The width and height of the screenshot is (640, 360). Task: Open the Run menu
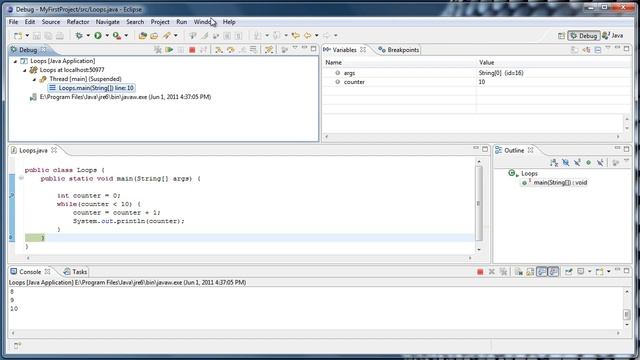(182, 22)
